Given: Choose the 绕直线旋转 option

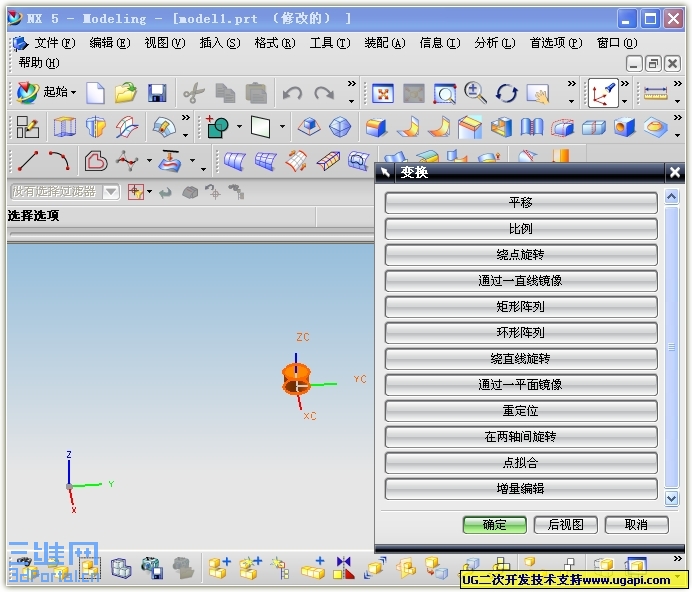Looking at the screenshot, I should click(521, 359).
